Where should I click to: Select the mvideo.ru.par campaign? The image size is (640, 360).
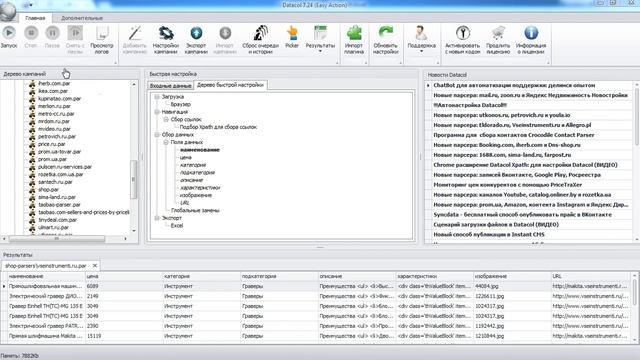[54, 129]
